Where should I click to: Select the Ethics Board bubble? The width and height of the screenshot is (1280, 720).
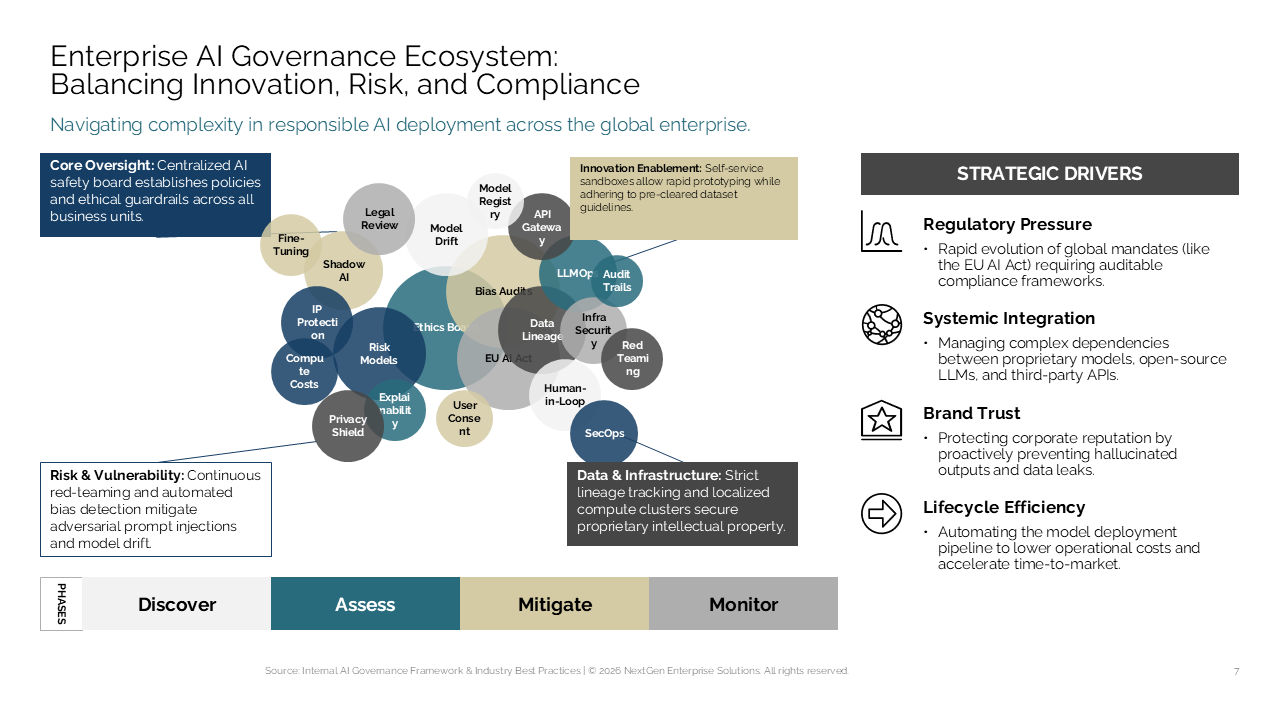tap(444, 328)
